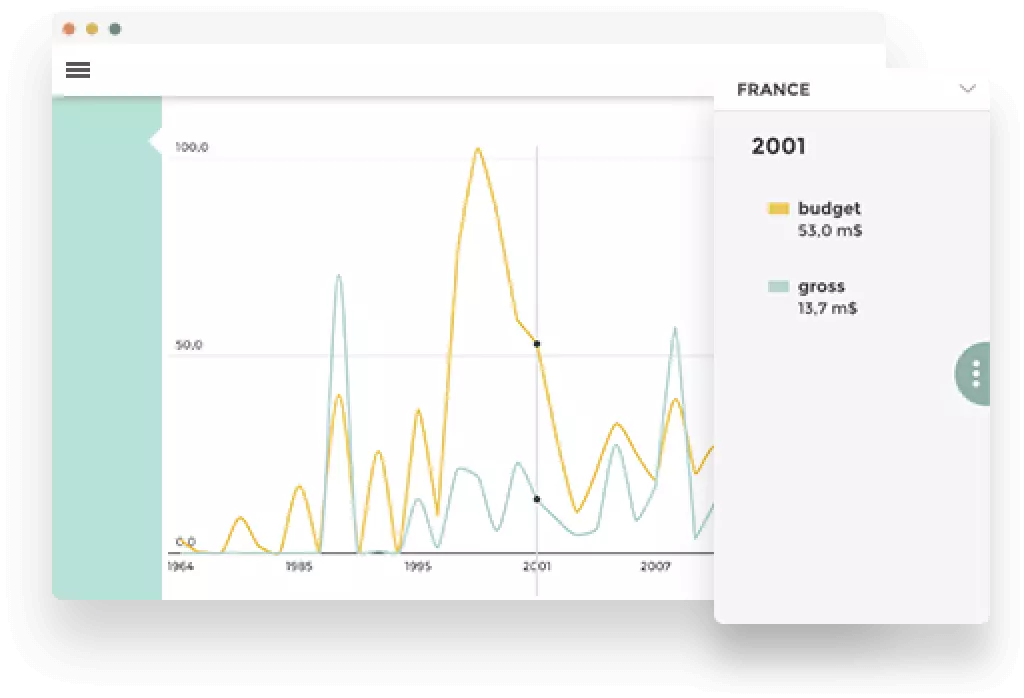
Task: Click the 0.0 y-axis label
Action: click(185, 541)
